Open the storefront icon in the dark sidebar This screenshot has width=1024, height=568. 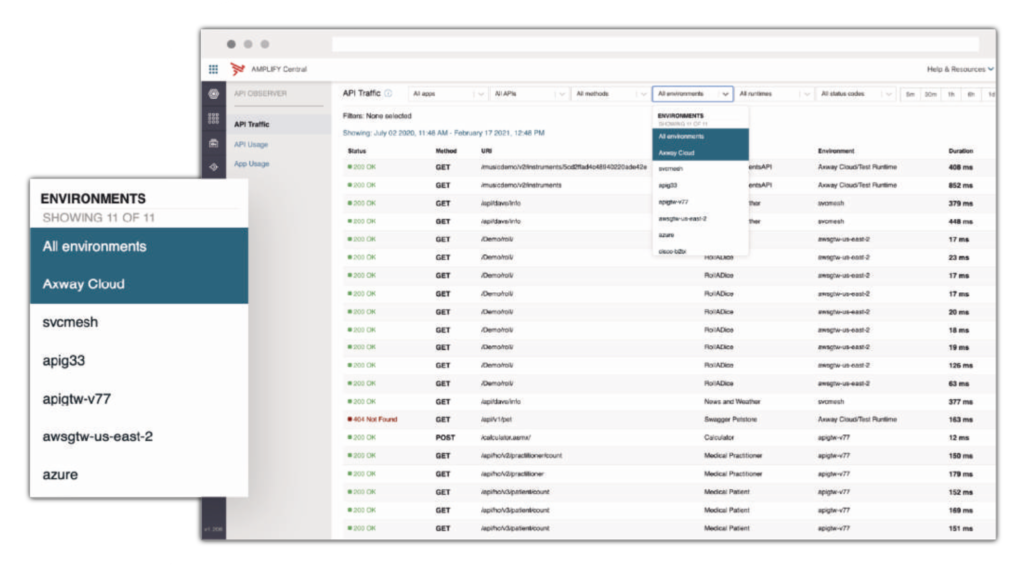click(x=214, y=143)
